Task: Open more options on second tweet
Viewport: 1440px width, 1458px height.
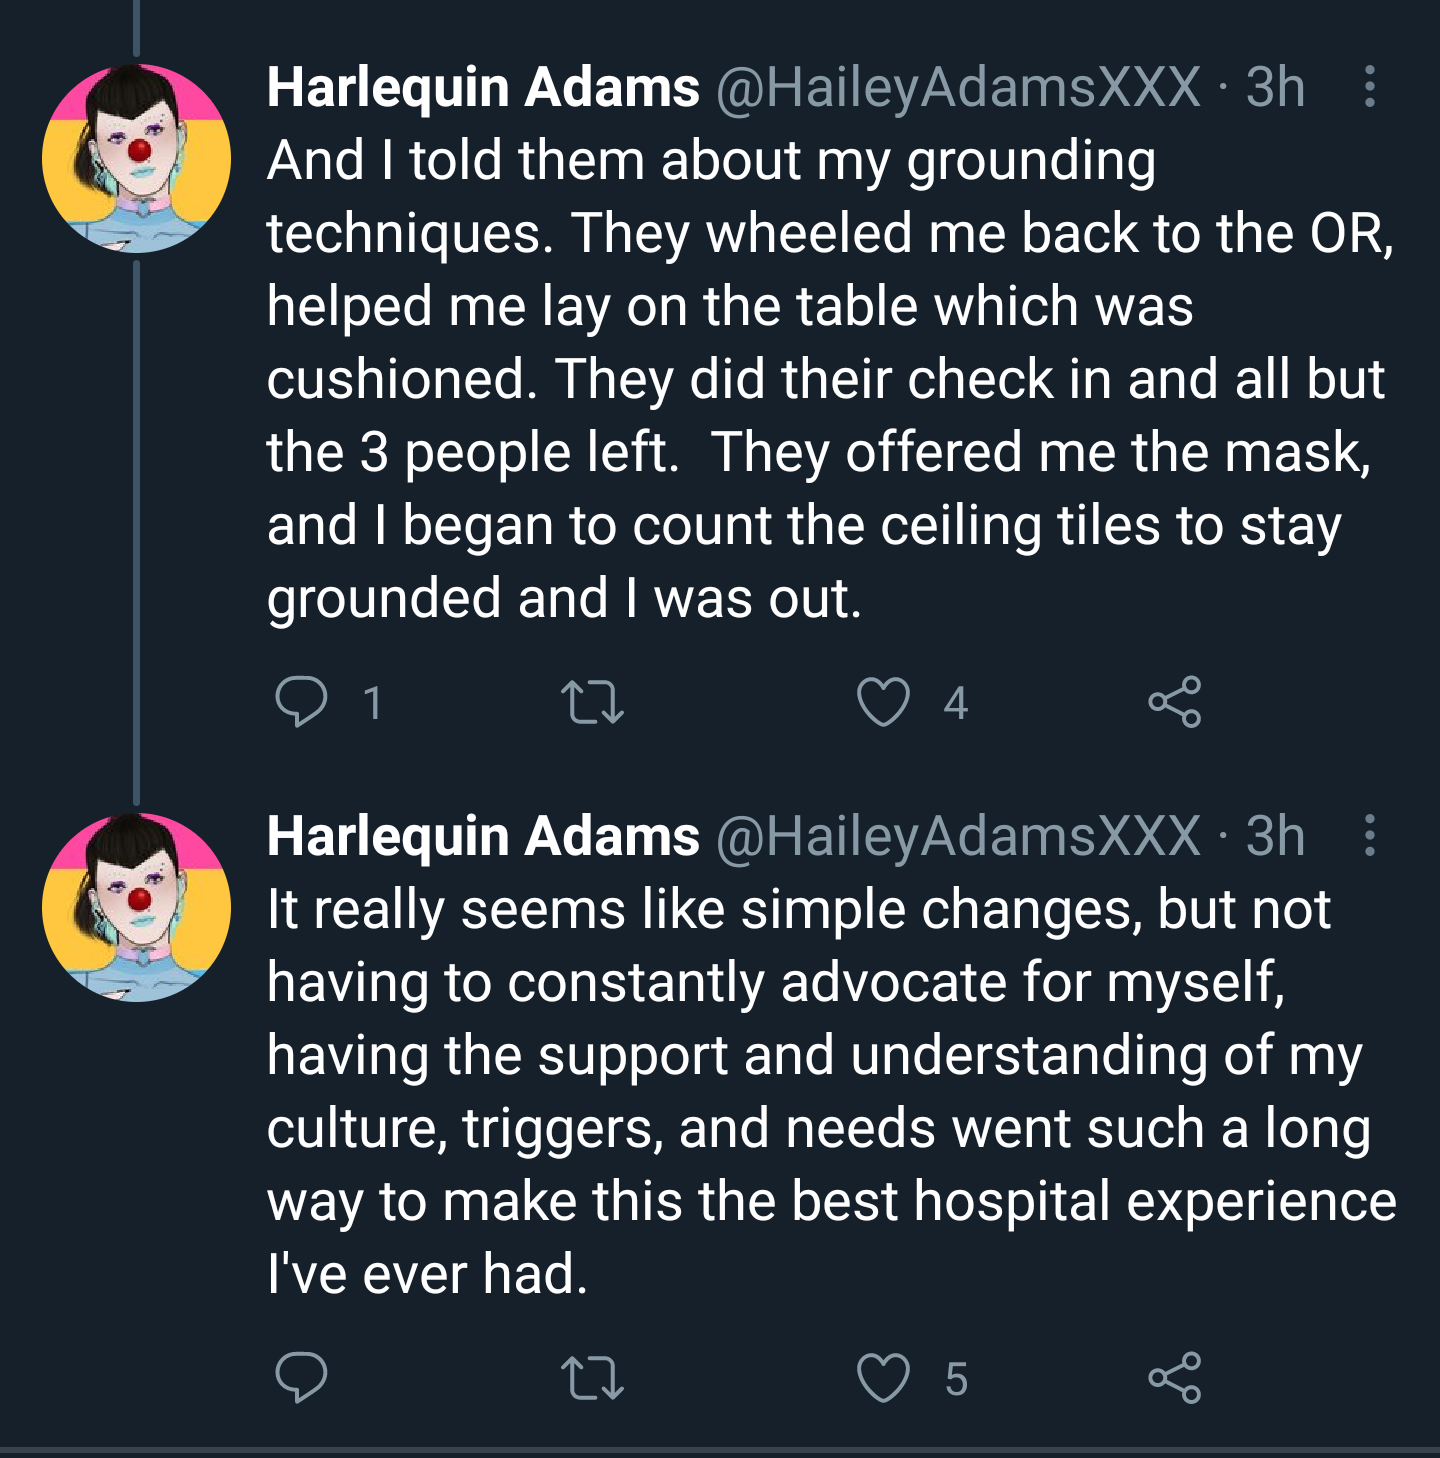Action: 1370,835
